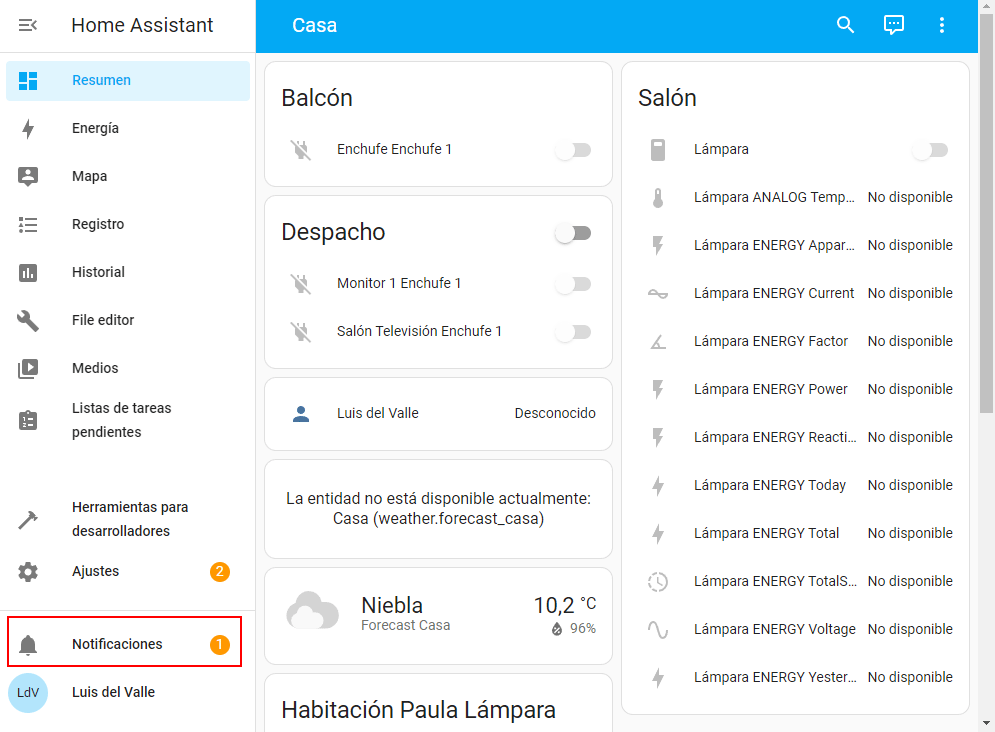Click the File editor wrench icon

point(28,320)
